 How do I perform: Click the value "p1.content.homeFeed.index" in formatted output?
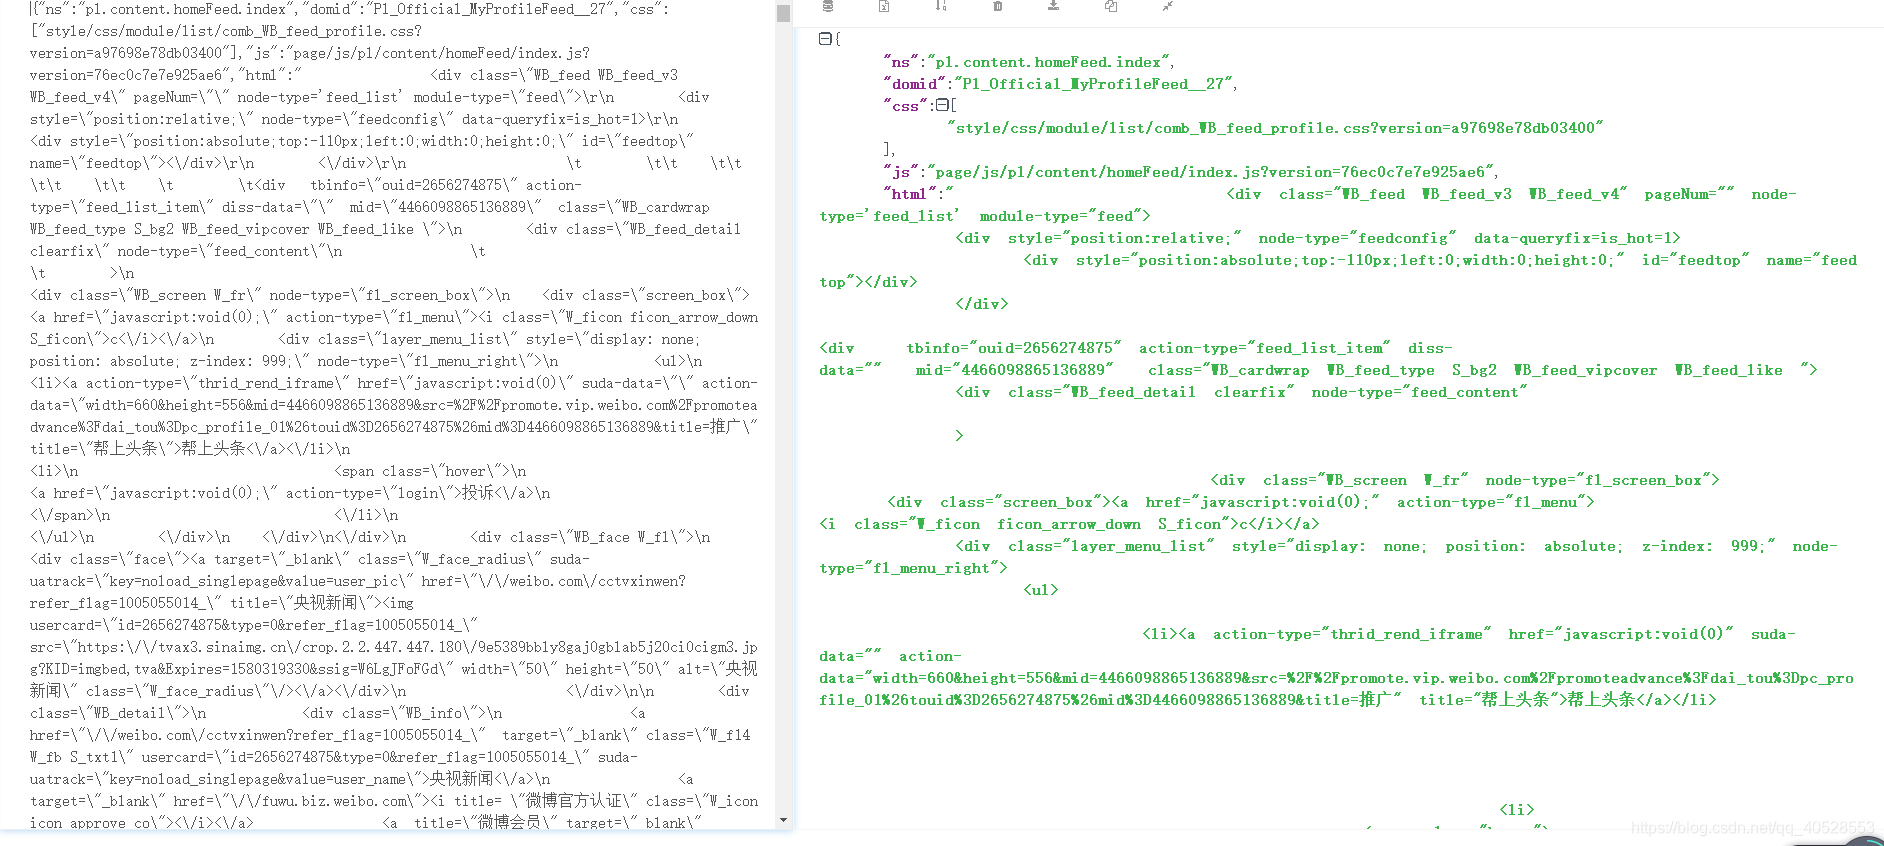(1048, 62)
